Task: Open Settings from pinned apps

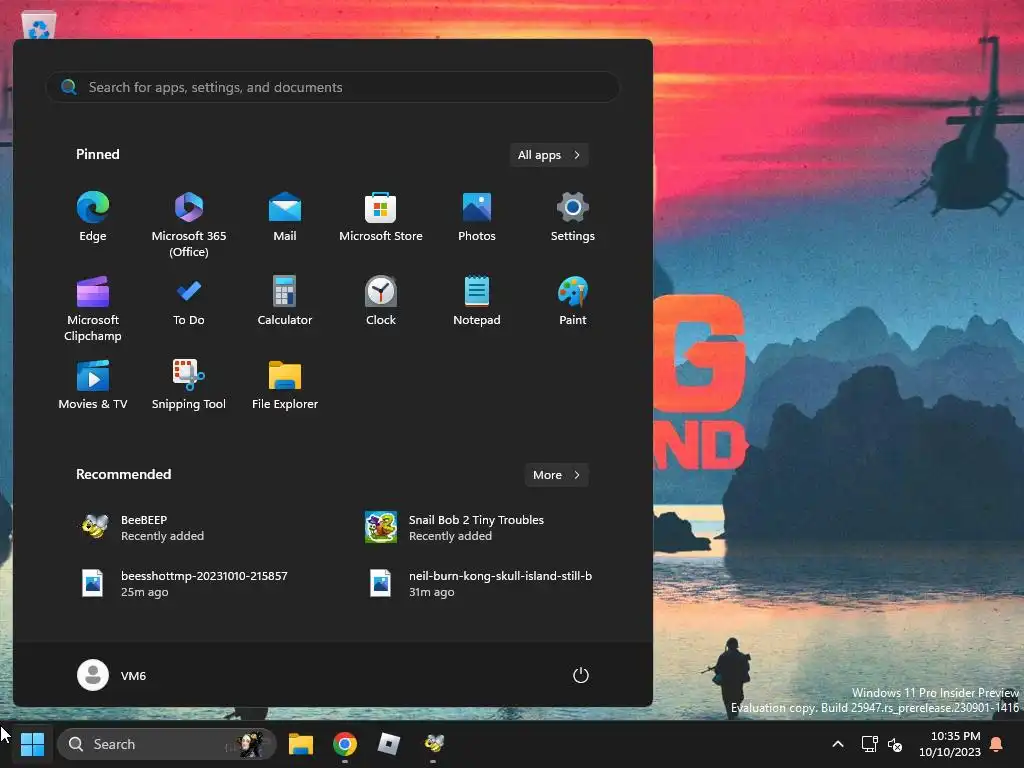Action: (573, 218)
